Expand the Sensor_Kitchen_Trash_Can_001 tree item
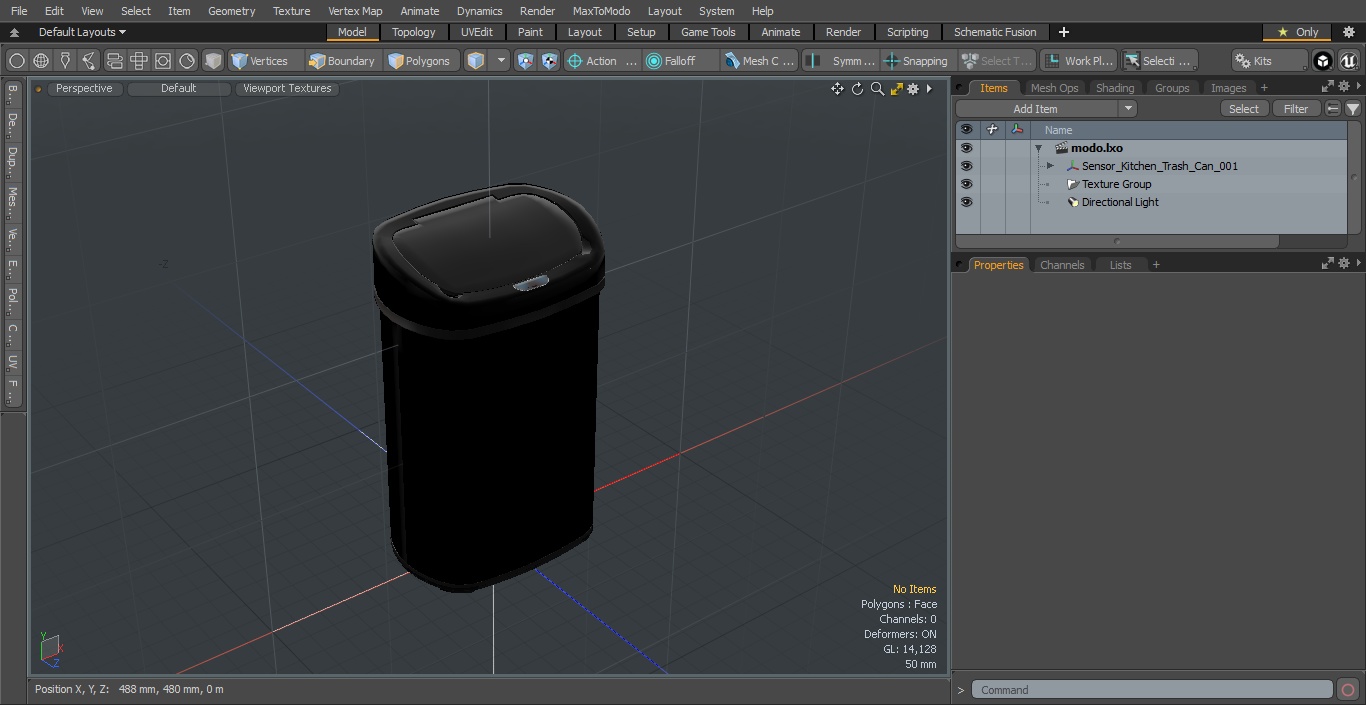Image resolution: width=1366 pixels, height=705 pixels. [1050, 166]
